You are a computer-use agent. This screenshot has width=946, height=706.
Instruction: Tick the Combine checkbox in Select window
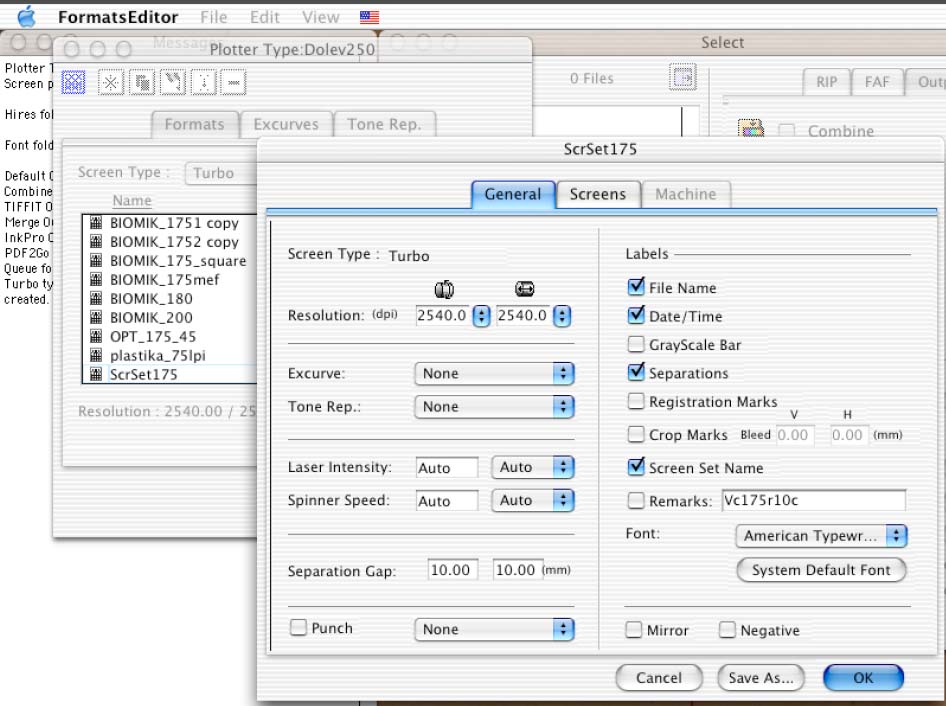(787, 131)
